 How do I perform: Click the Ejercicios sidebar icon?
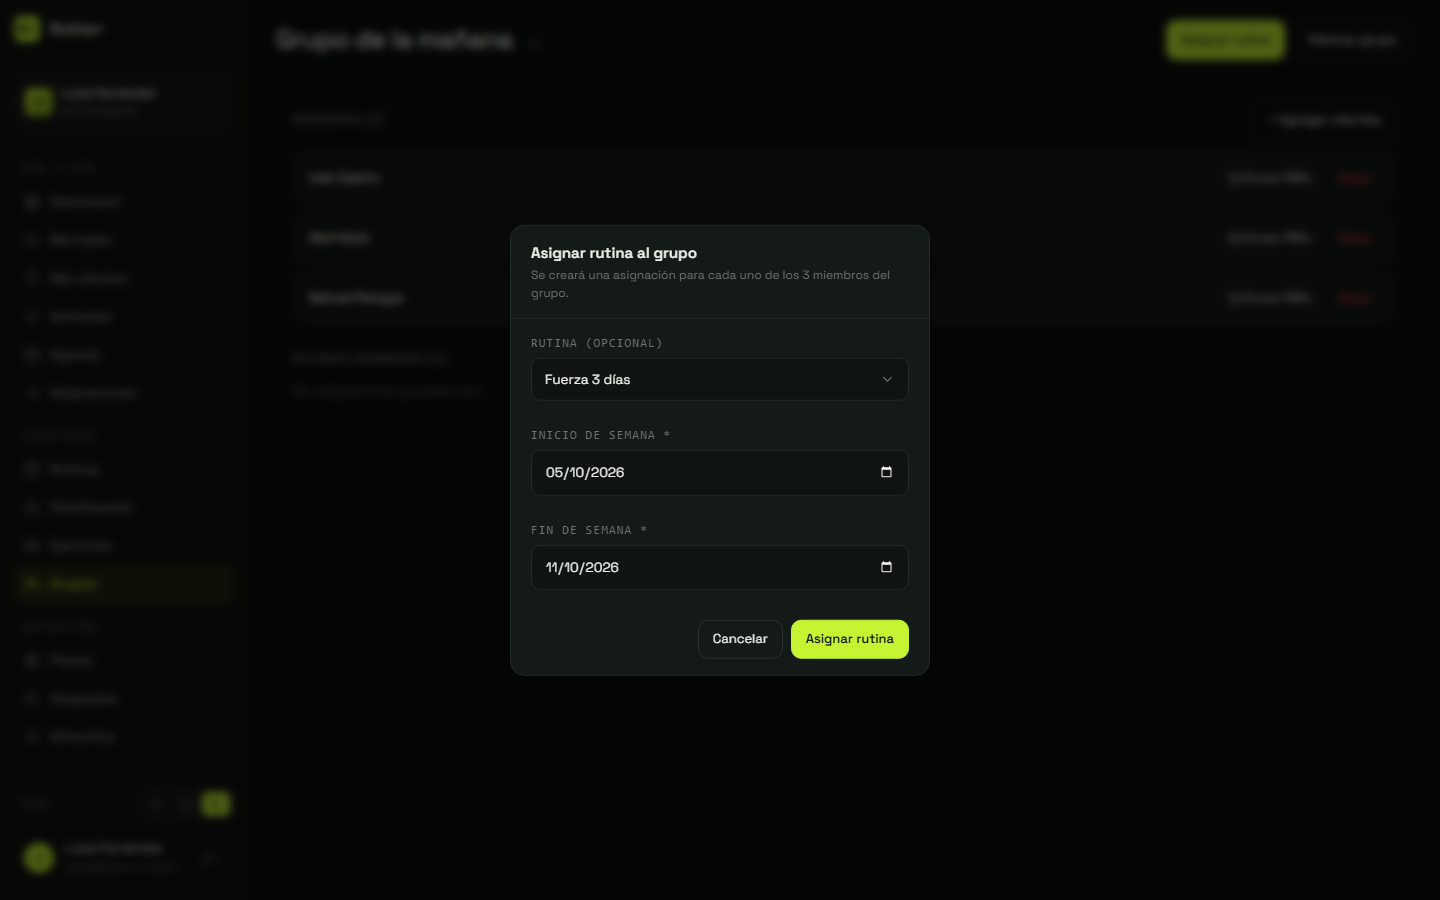pyautogui.click(x=31, y=546)
